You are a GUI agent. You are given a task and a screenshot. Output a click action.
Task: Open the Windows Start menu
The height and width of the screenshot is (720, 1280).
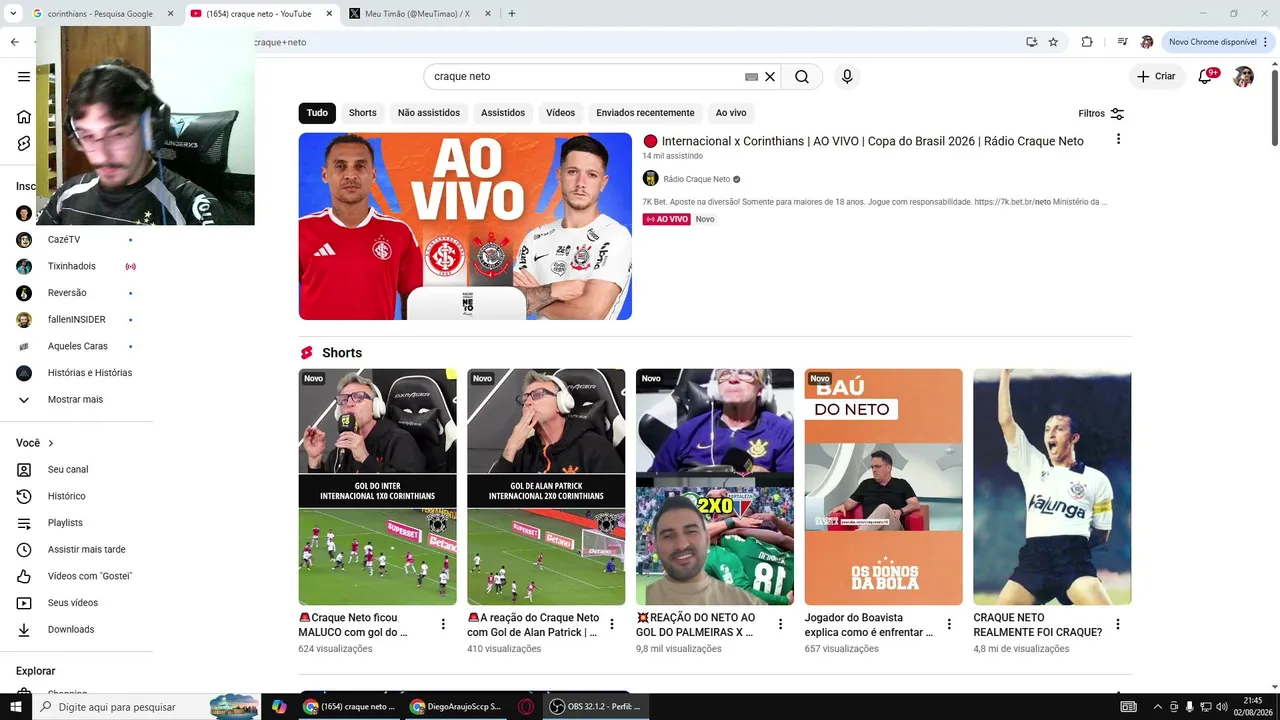click(x=15, y=707)
